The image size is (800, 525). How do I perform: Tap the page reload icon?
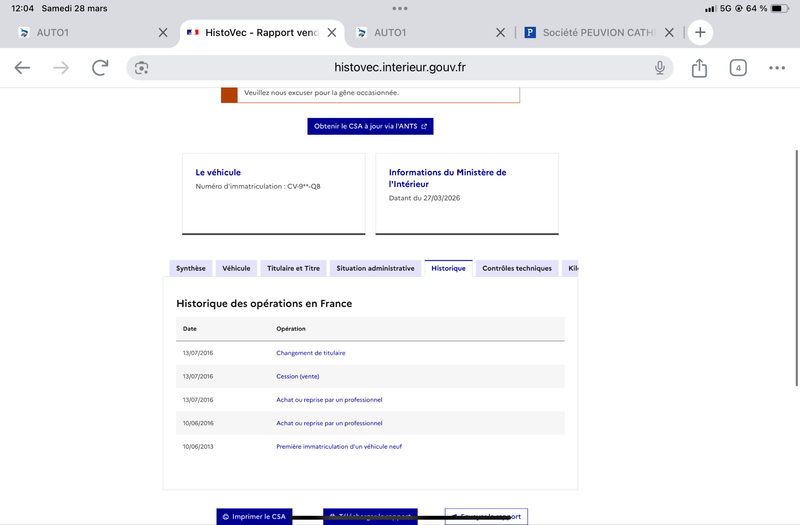coord(100,67)
